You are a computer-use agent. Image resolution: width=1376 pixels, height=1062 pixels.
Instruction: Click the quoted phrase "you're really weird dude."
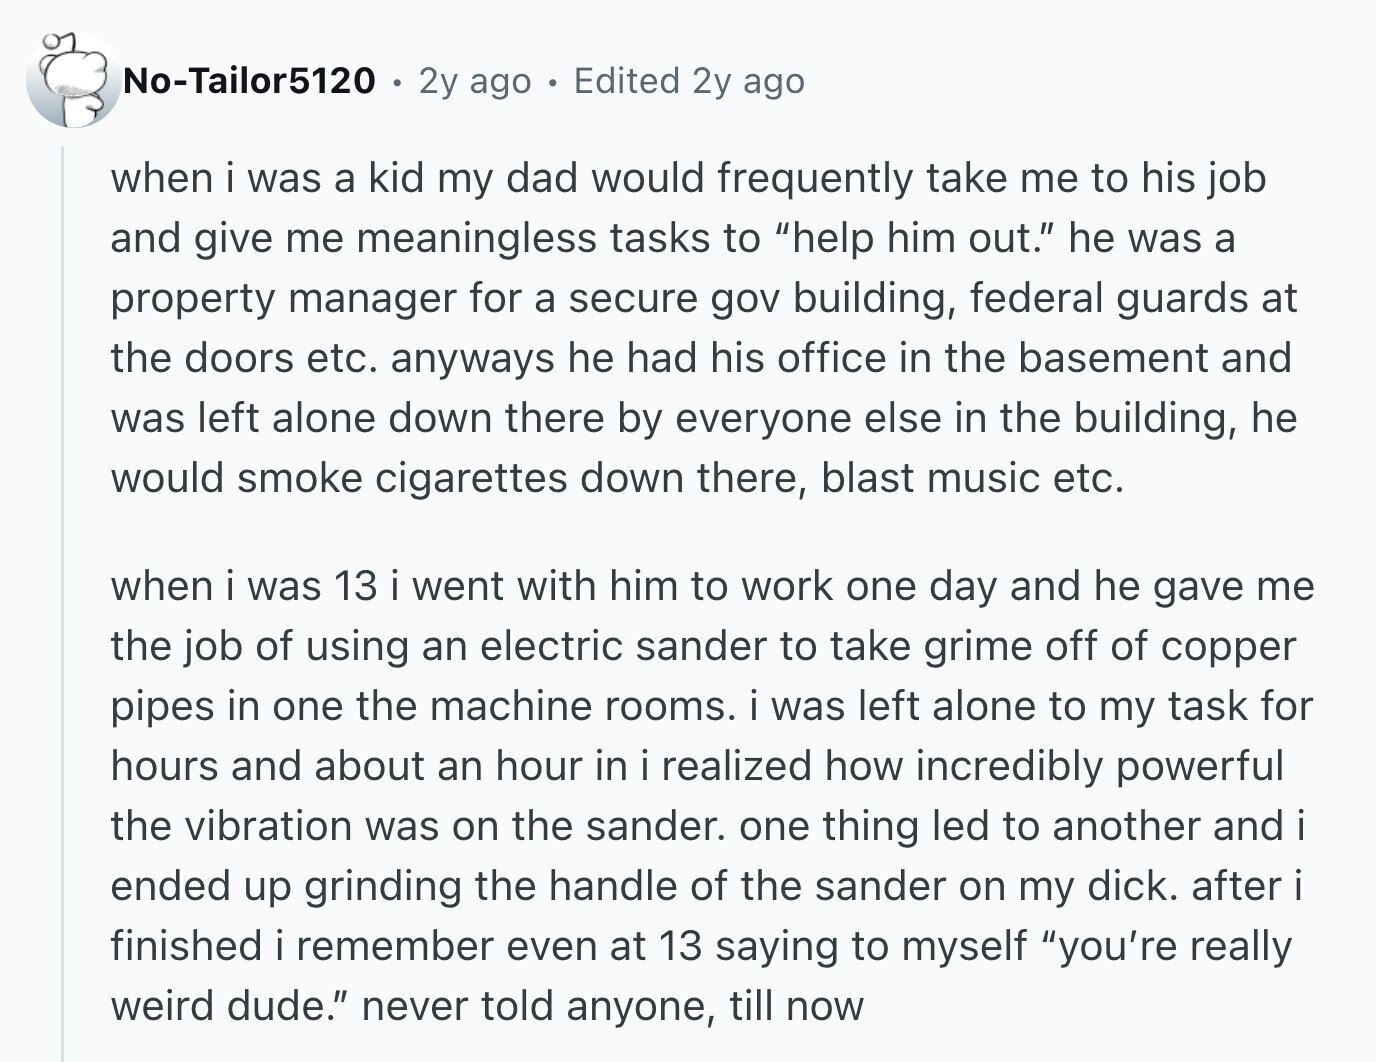(x=701, y=976)
